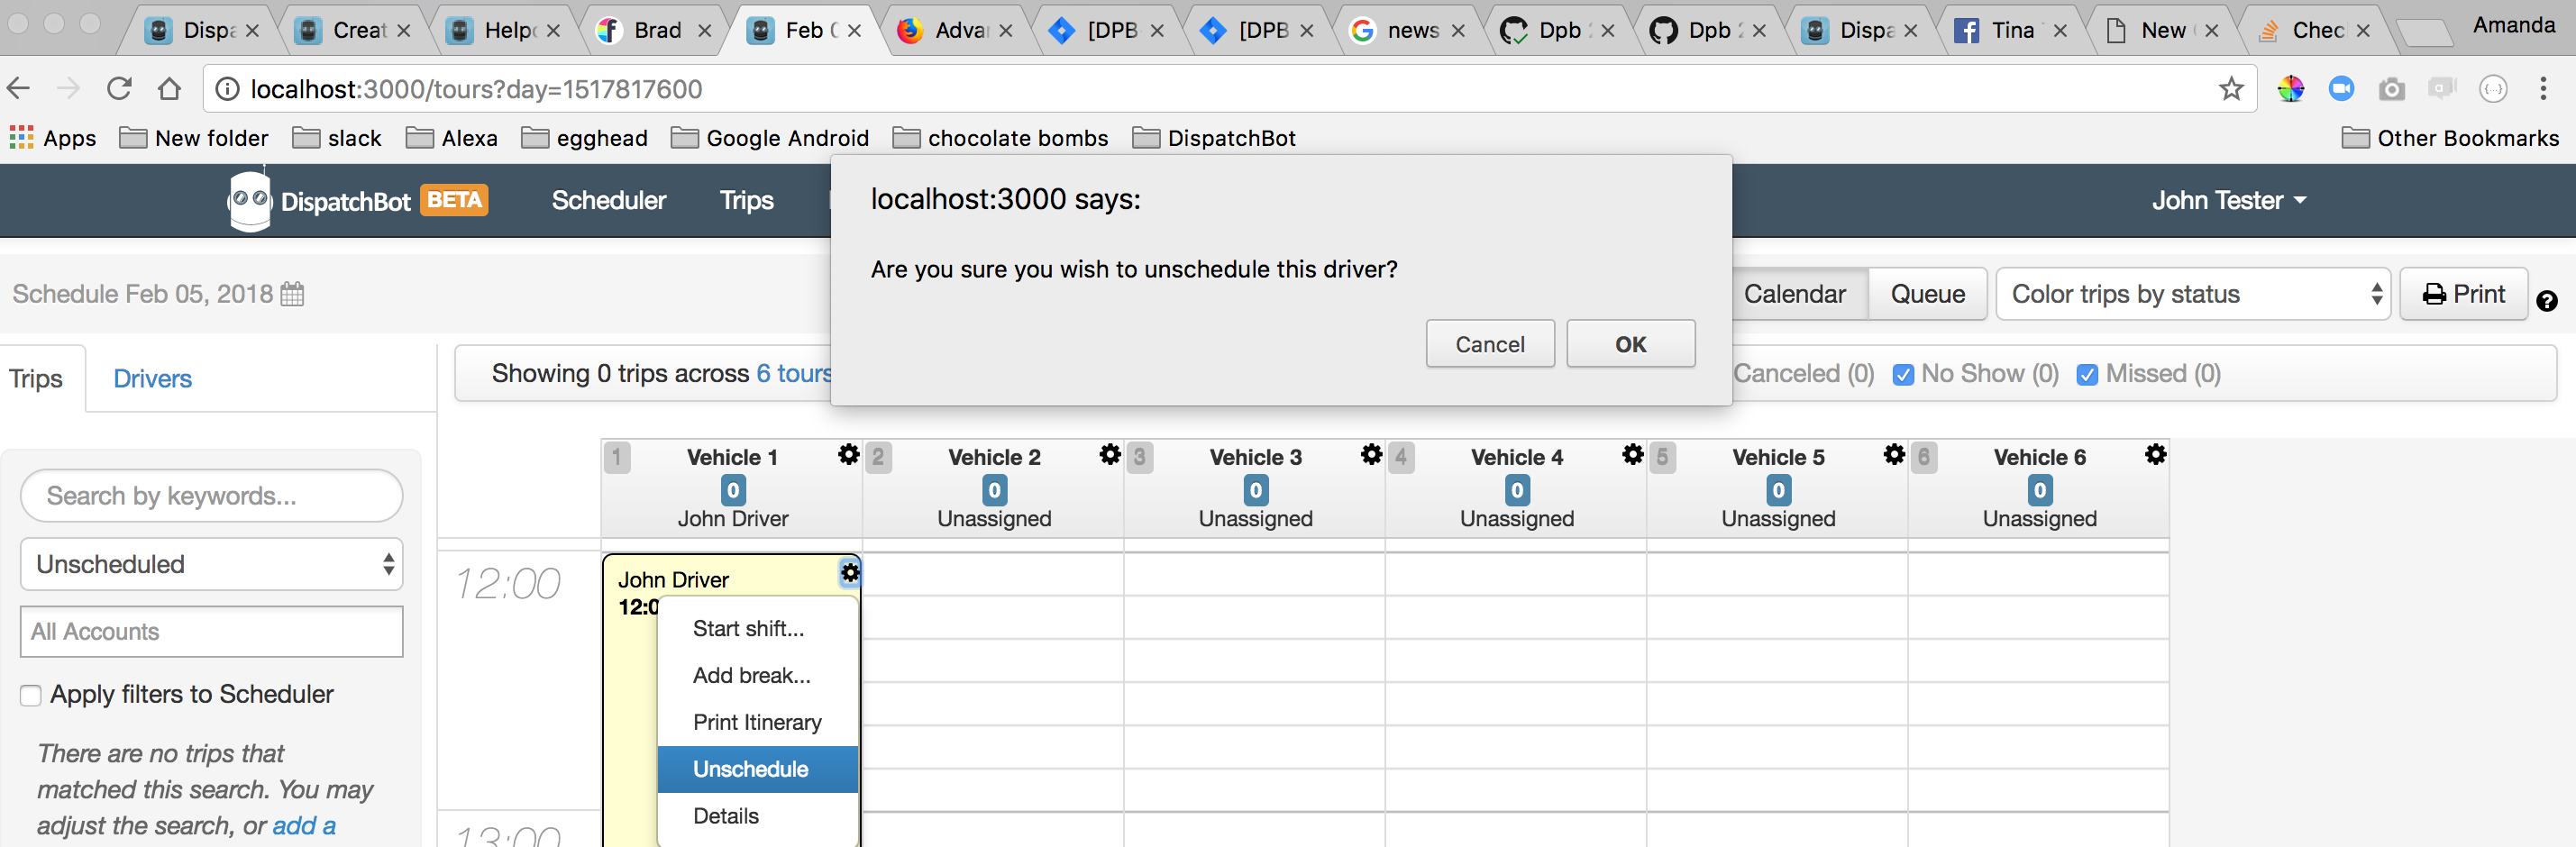
Task: Open Vehicle 4 gear settings
Action: click(1632, 455)
